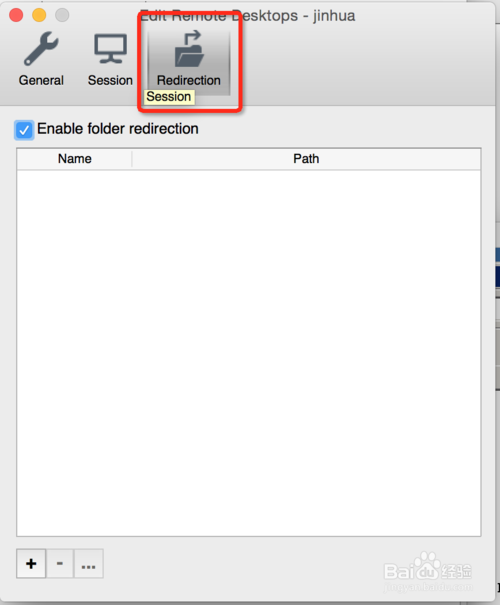Click the Redirection tab text label
The height and width of the screenshot is (605, 500).
tap(189, 80)
